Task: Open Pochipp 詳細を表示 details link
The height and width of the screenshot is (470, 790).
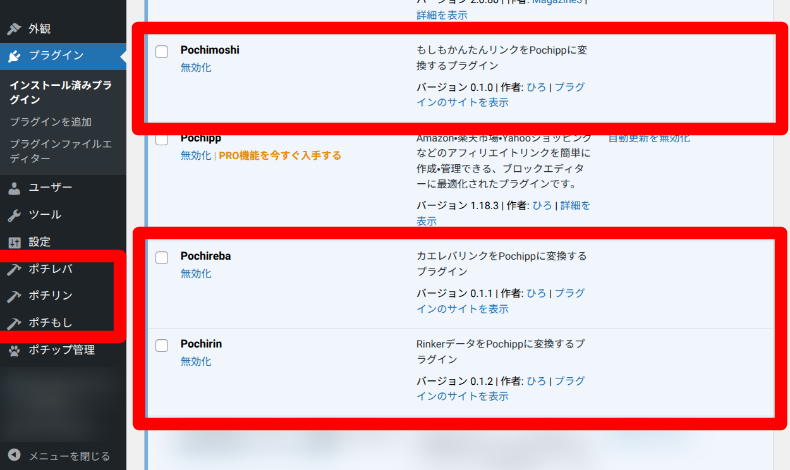Action: [503, 213]
